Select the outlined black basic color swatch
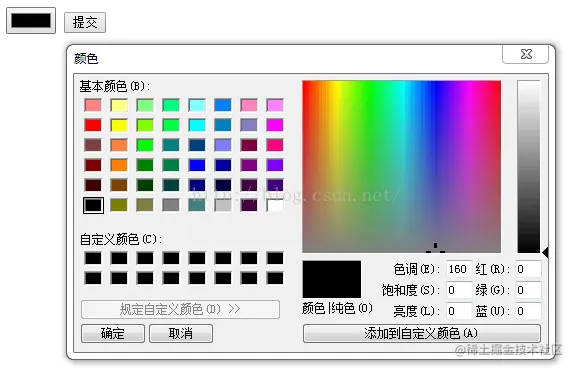The height and width of the screenshot is (368, 574). coord(93,205)
